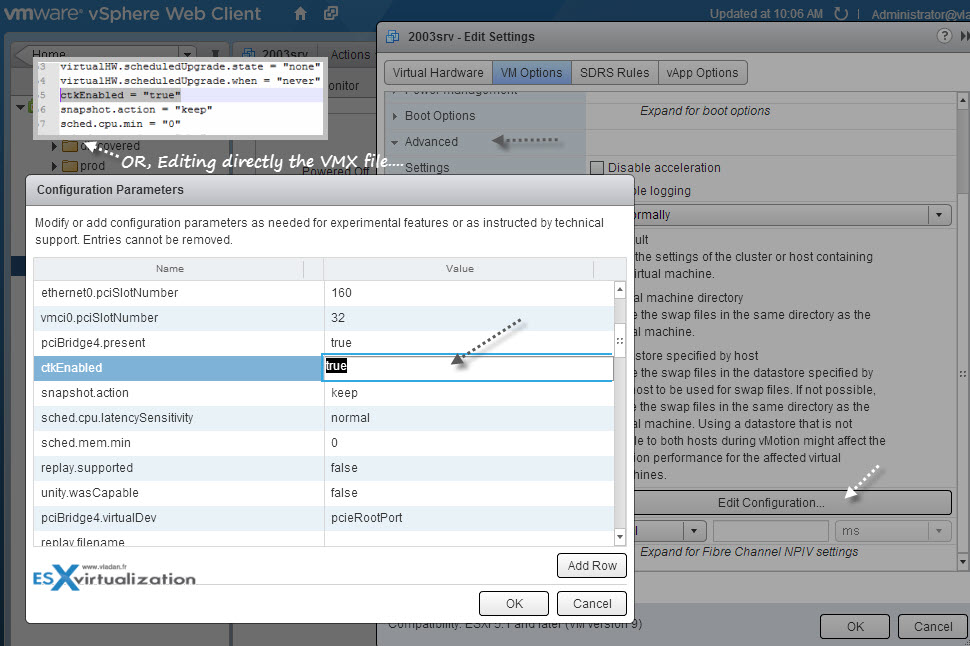Click Cancel in the Edit Settings dialog
The image size is (970, 646).
click(933, 626)
